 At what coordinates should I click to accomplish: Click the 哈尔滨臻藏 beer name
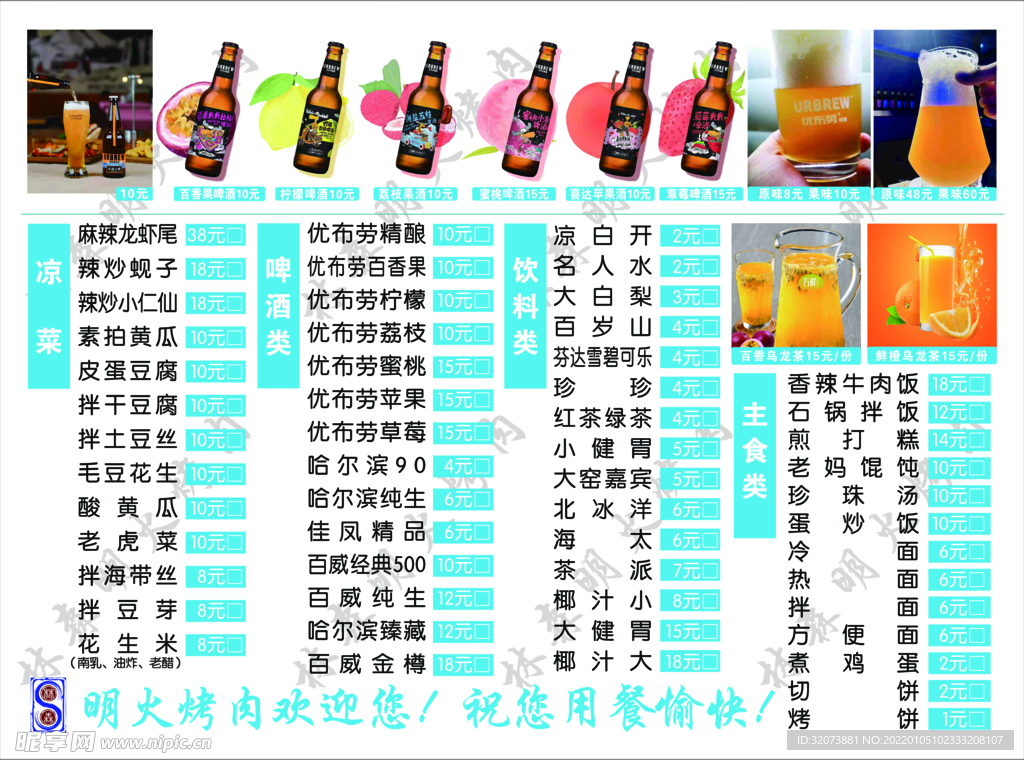click(x=367, y=631)
